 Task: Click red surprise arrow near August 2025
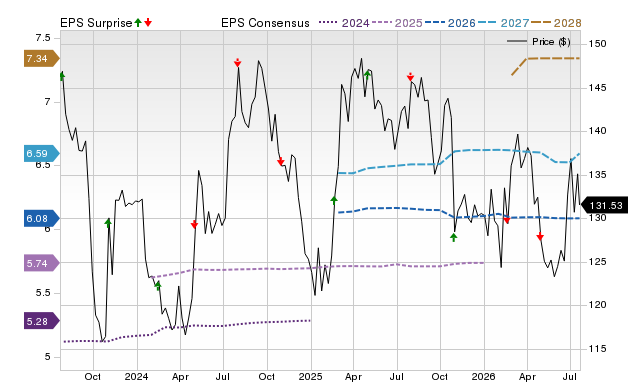[410, 77]
